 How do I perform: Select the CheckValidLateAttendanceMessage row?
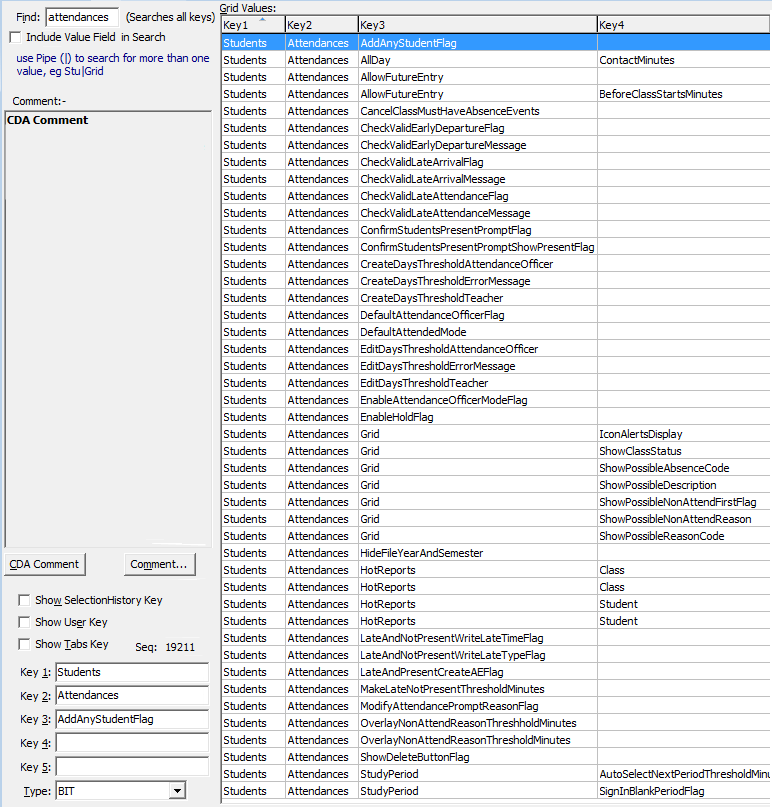(x=496, y=213)
